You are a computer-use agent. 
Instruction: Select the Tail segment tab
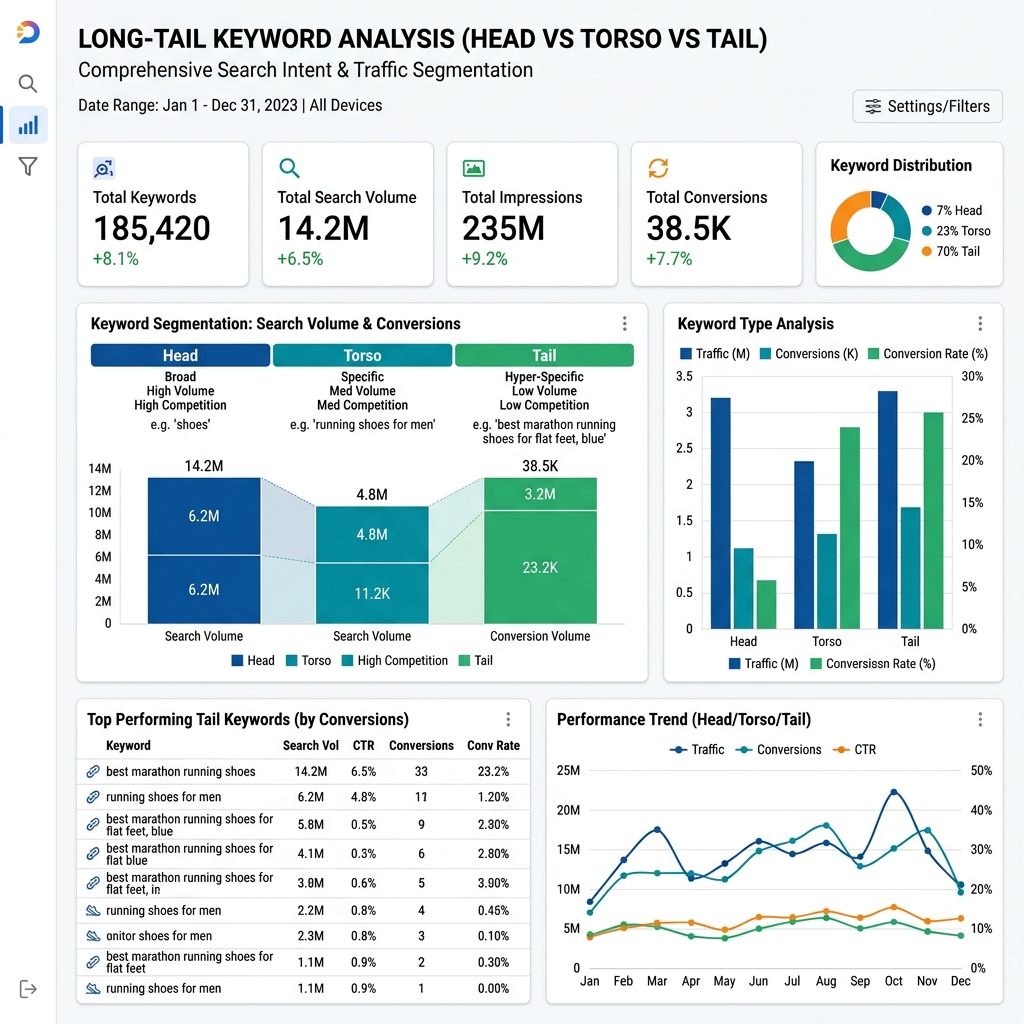544,355
